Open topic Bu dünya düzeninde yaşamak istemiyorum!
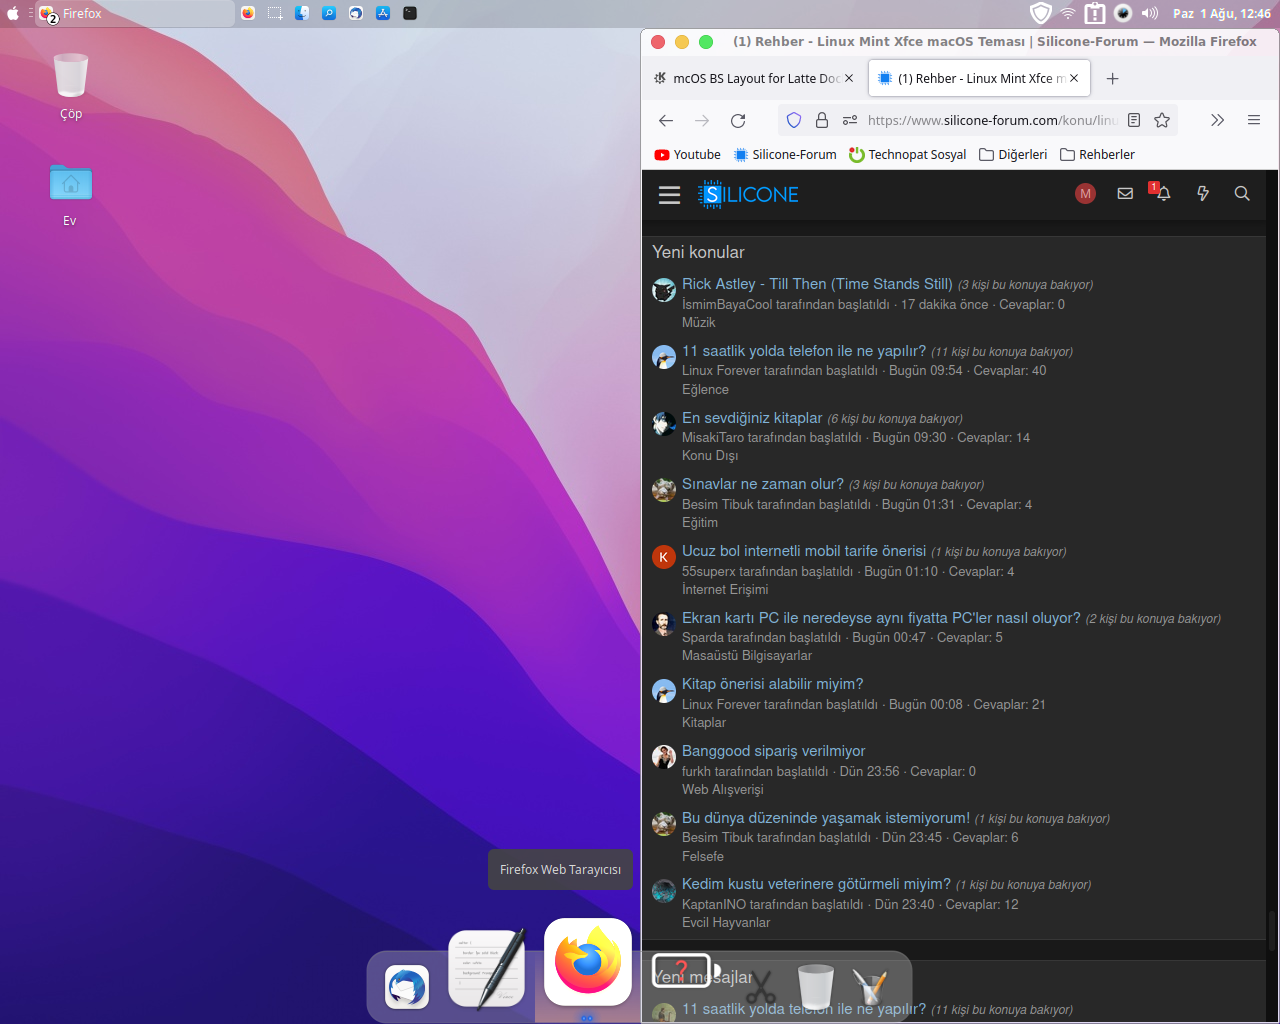The height and width of the screenshot is (1024, 1280). pos(826,818)
